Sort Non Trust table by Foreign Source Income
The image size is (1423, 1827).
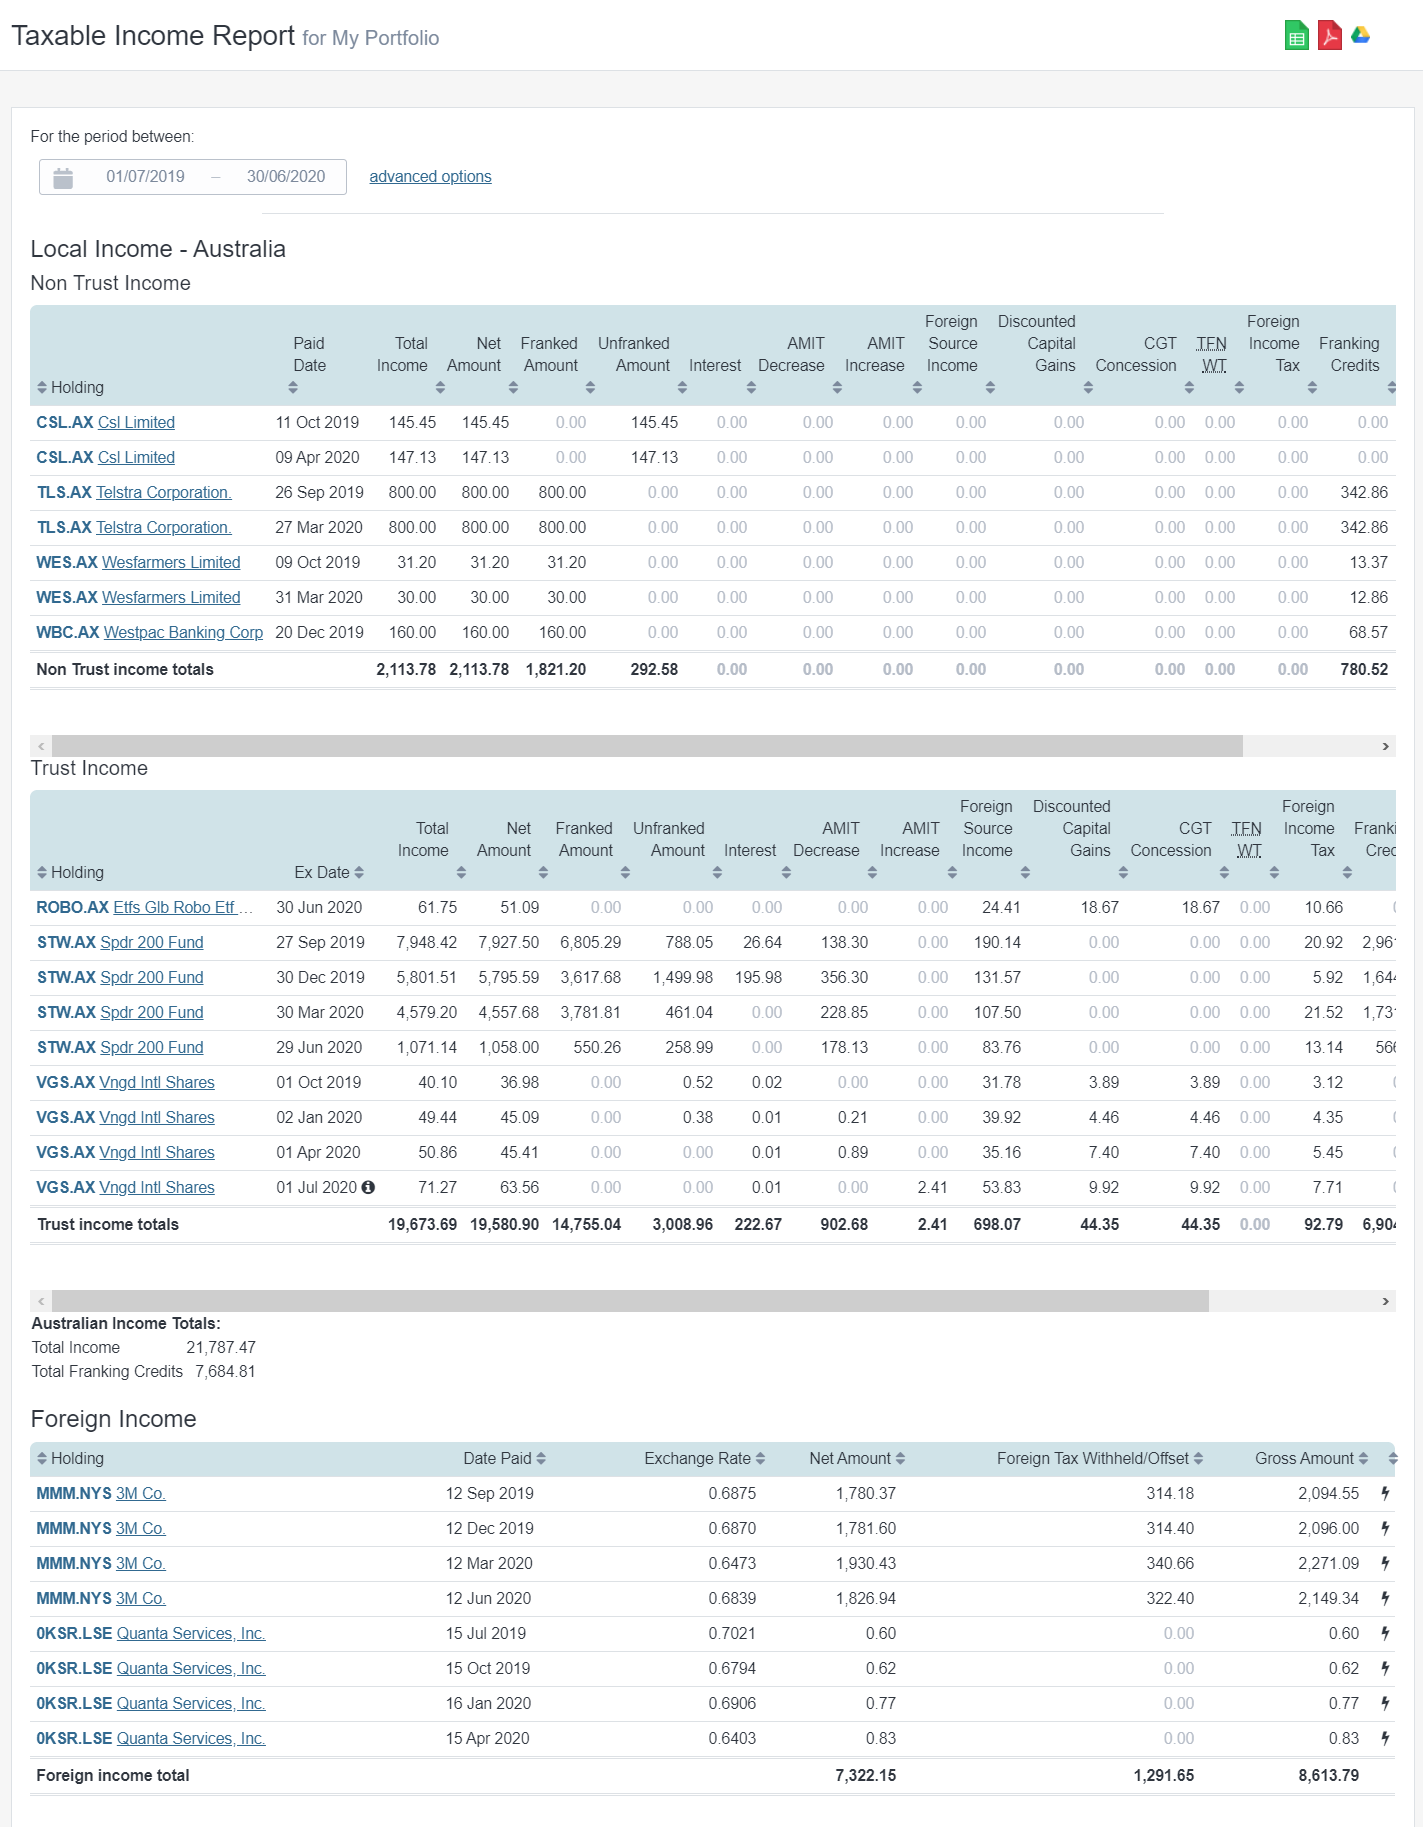point(990,388)
